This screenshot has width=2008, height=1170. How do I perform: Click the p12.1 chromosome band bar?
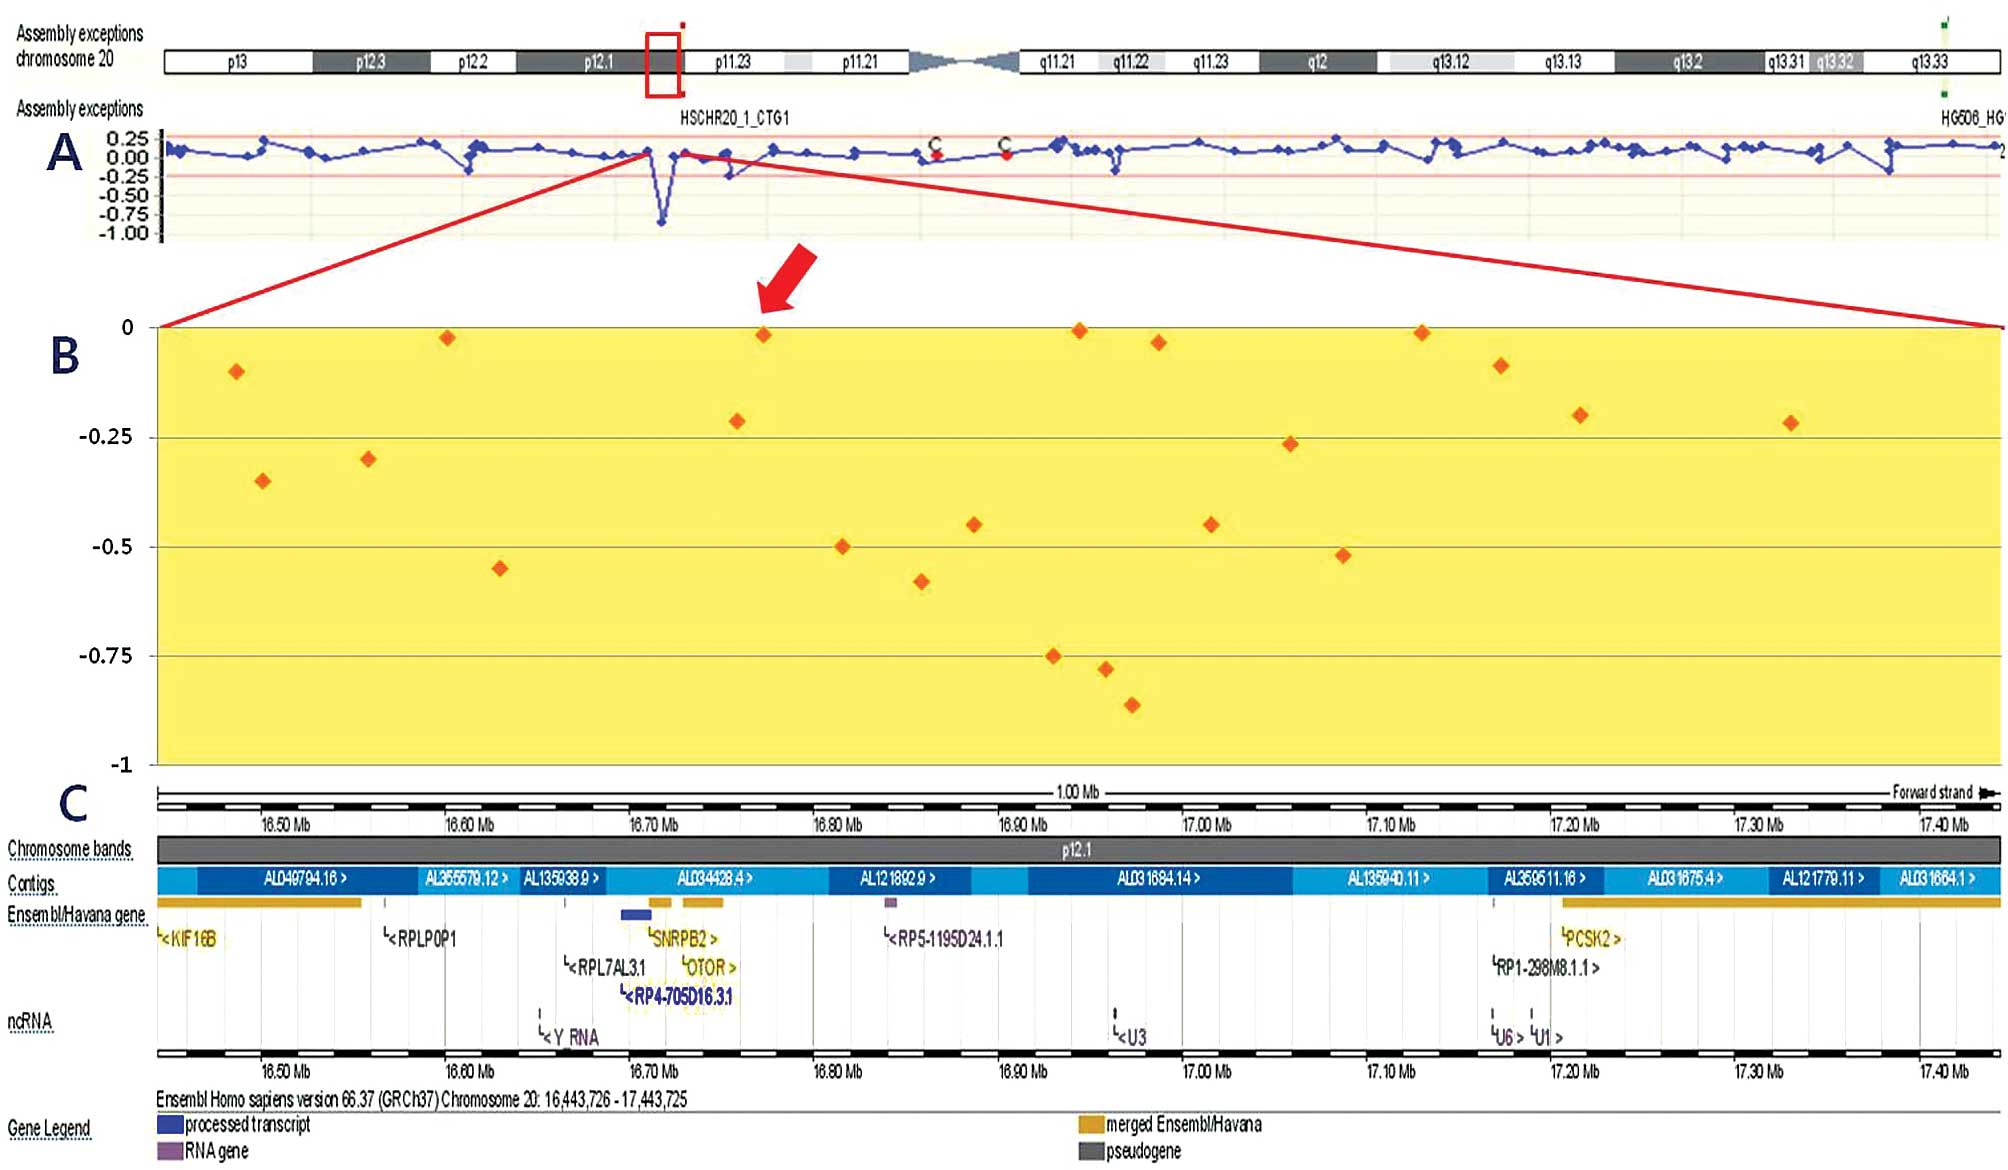click(1078, 850)
